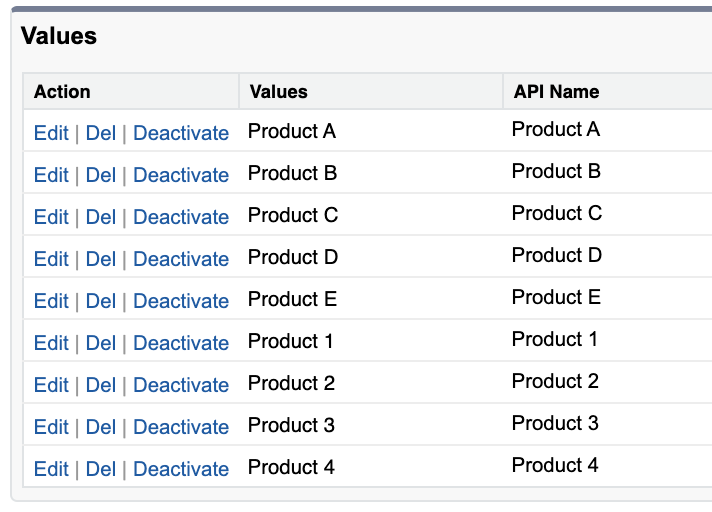Edit the Product 2 value
The width and height of the screenshot is (712, 512).
(51, 385)
